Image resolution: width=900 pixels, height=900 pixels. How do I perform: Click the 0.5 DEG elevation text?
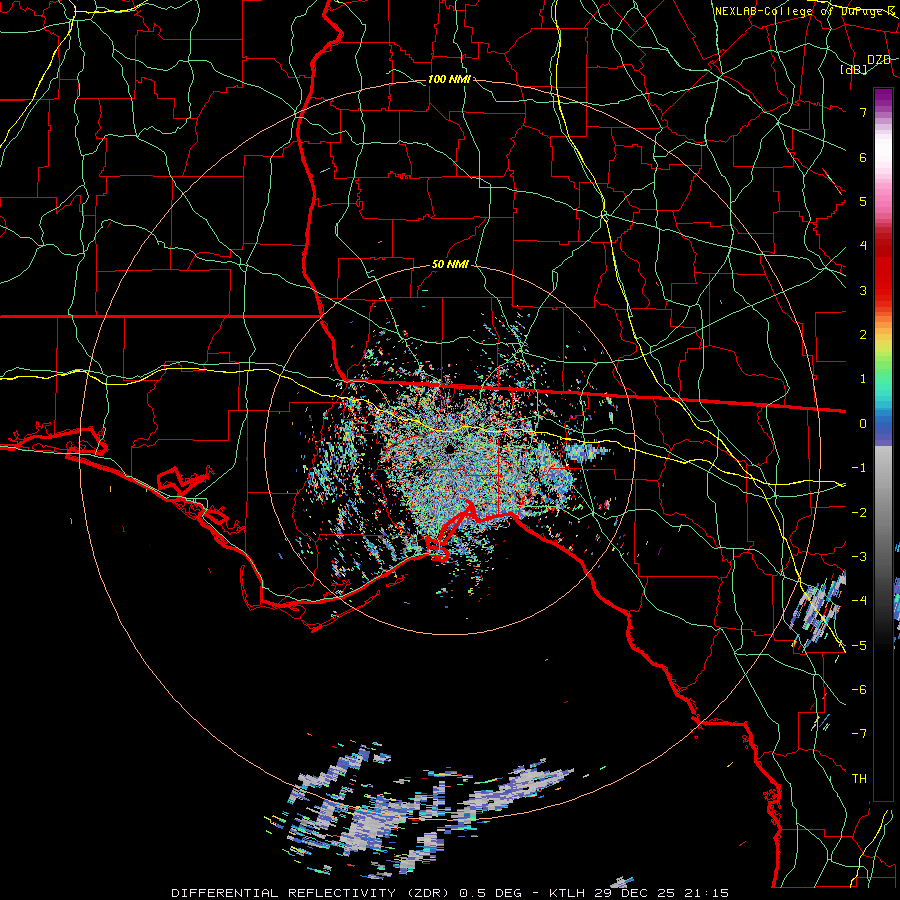click(x=490, y=893)
